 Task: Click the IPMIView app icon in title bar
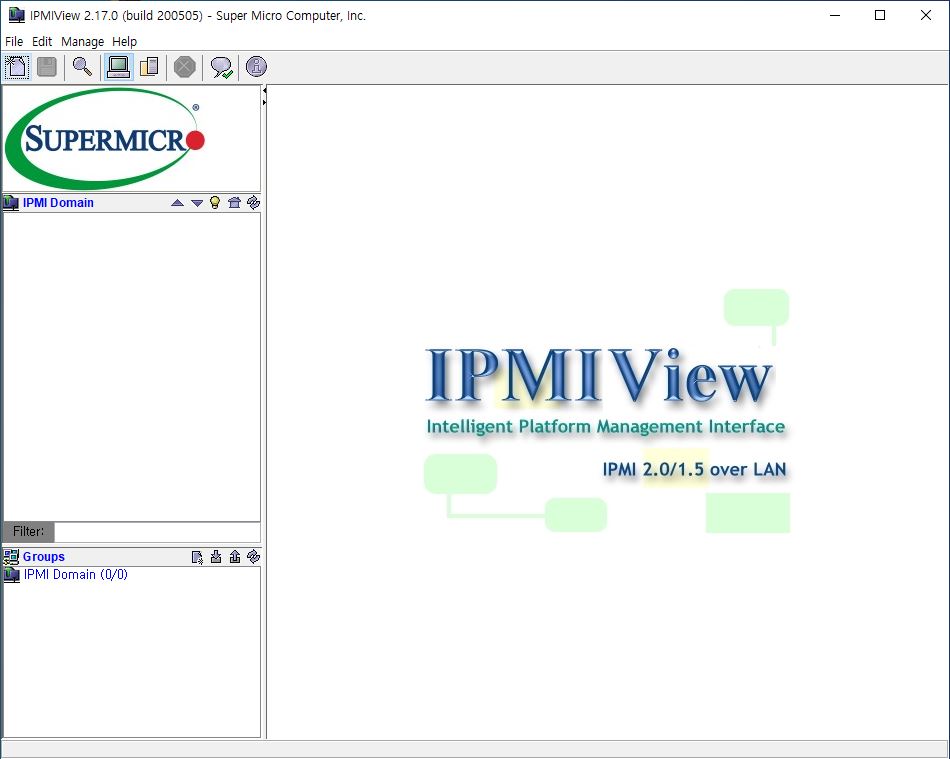pyautogui.click(x=16, y=15)
